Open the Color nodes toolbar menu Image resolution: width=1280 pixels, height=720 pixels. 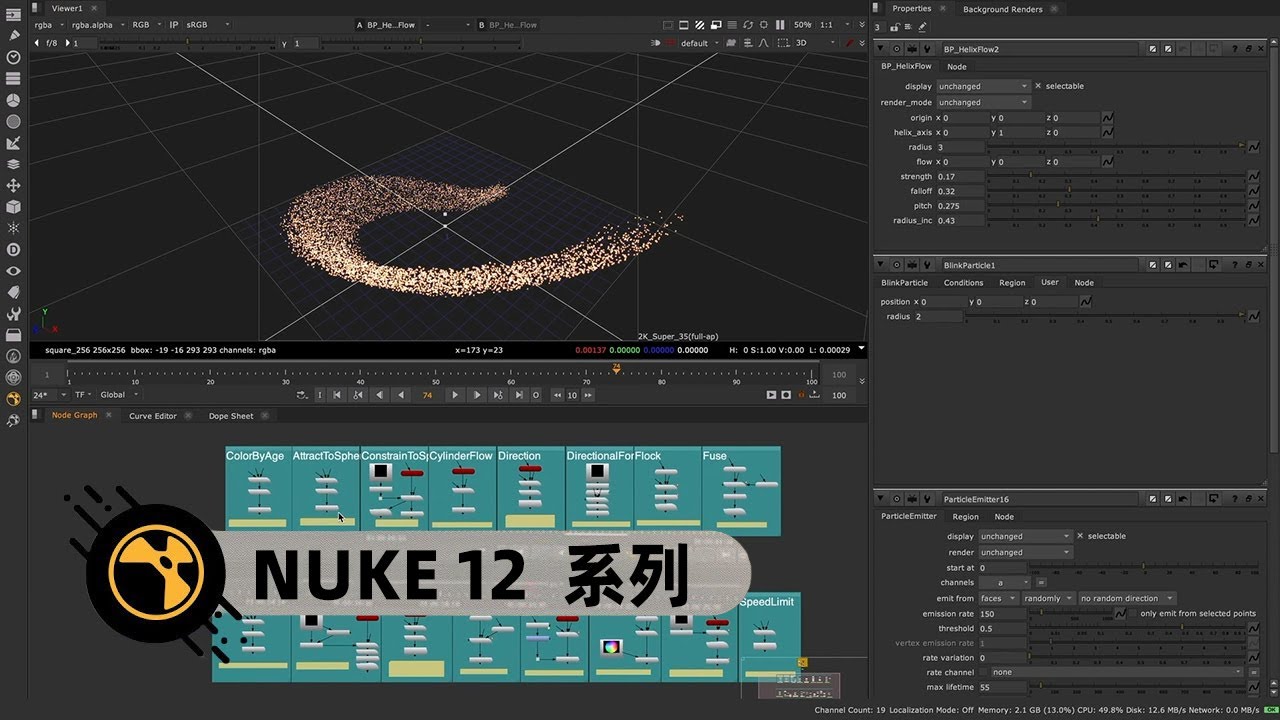14,100
